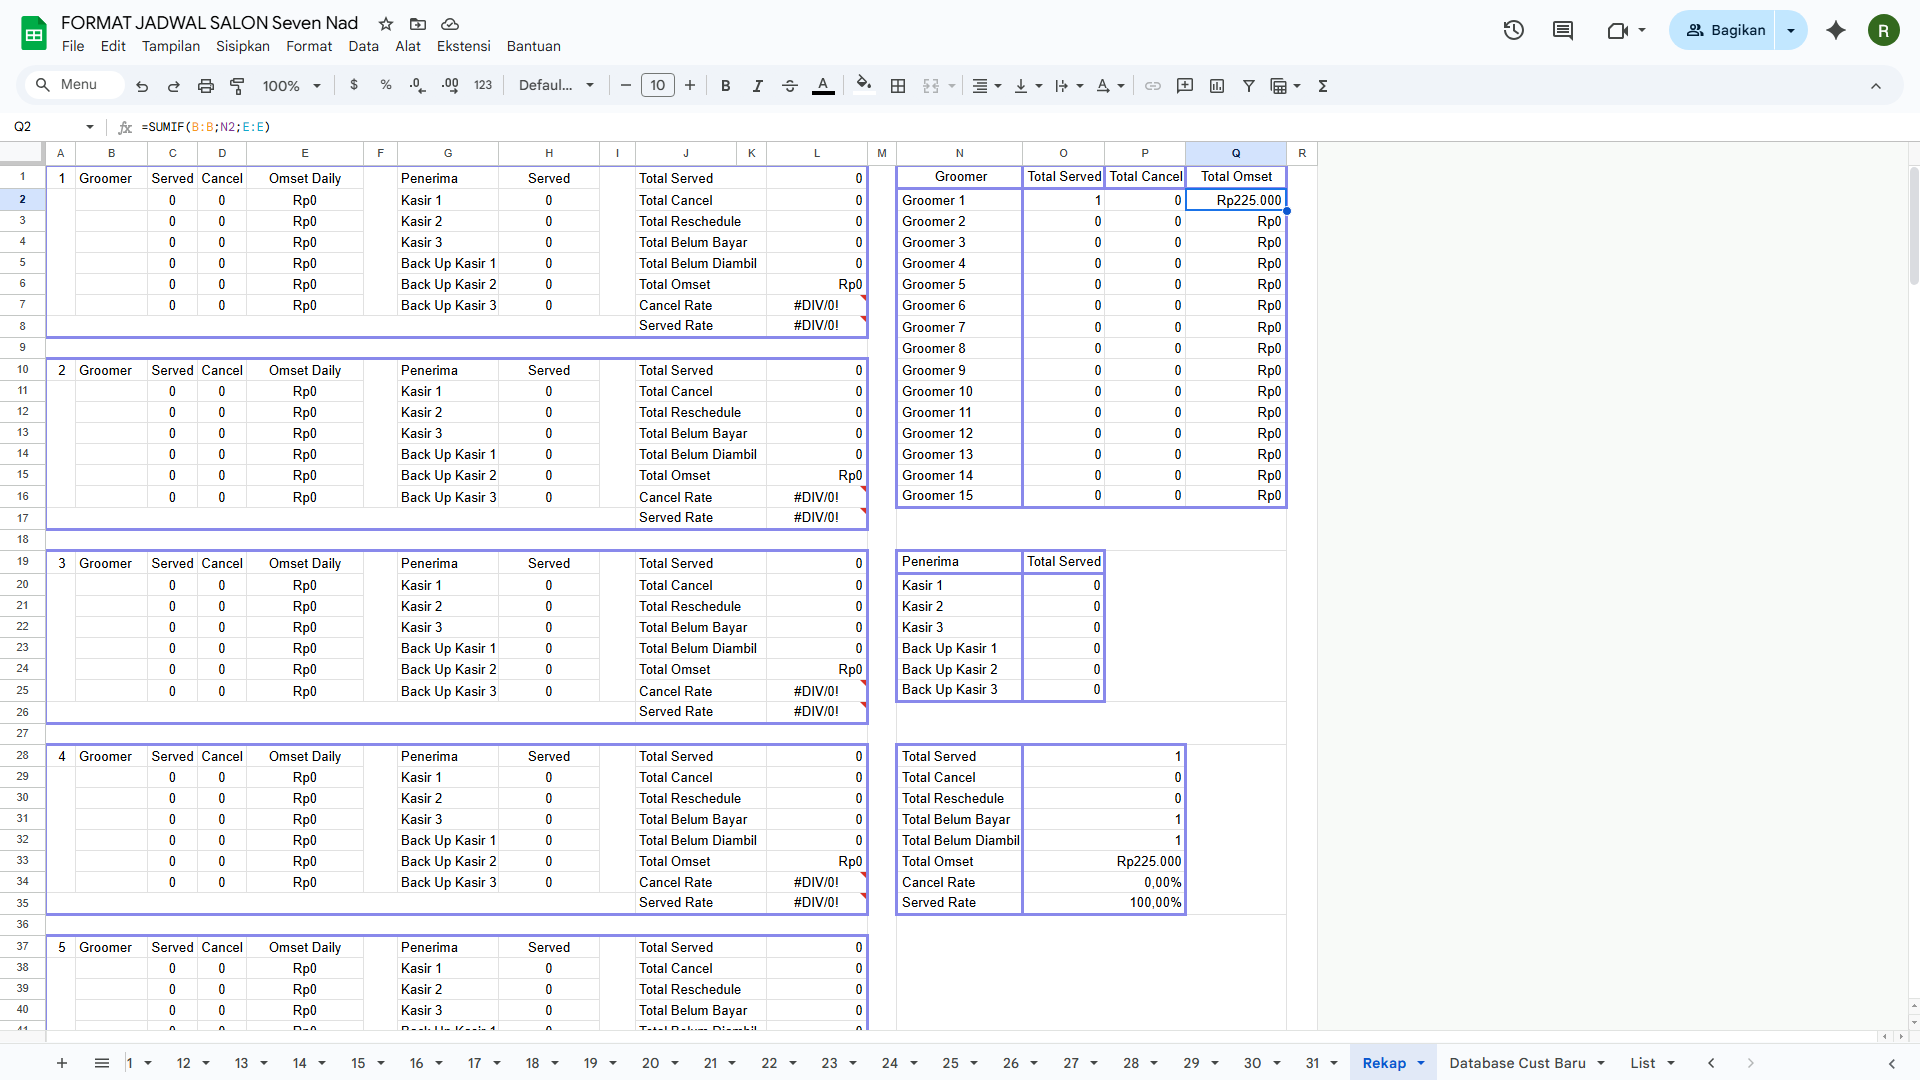Open the zoom 100% dropdown
The height and width of the screenshot is (1080, 1920).
point(291,86)
